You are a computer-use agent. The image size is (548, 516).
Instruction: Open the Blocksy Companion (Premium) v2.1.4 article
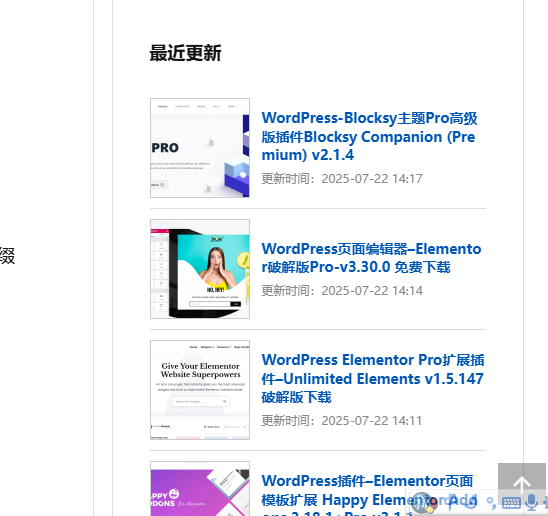[x=369, y=136]
